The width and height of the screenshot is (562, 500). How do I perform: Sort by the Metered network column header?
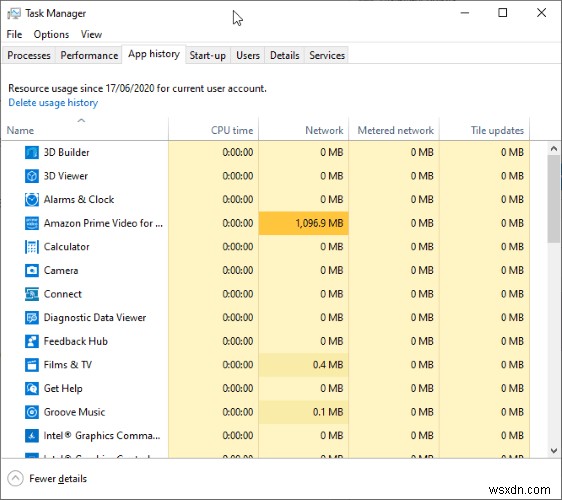pos(394,130)
